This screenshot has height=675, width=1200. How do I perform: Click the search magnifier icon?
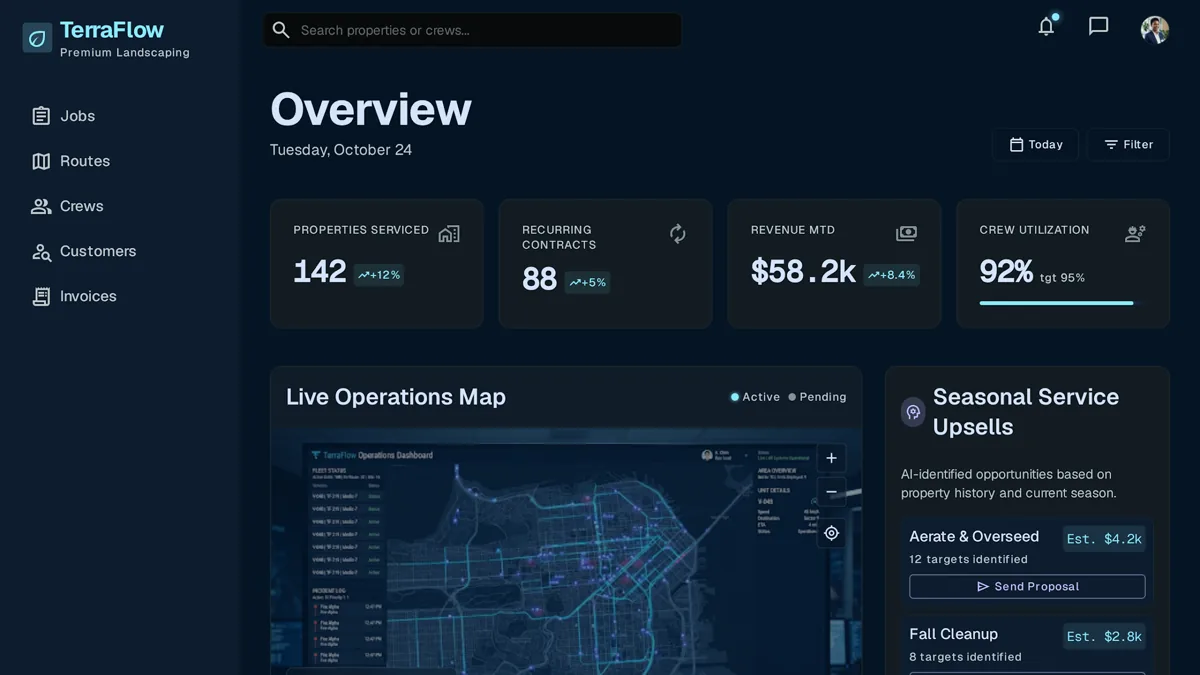tap(281, 30)
